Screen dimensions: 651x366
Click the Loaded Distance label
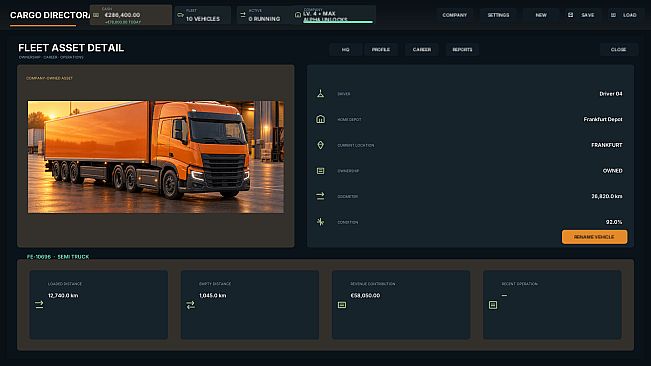pos(65,284)
